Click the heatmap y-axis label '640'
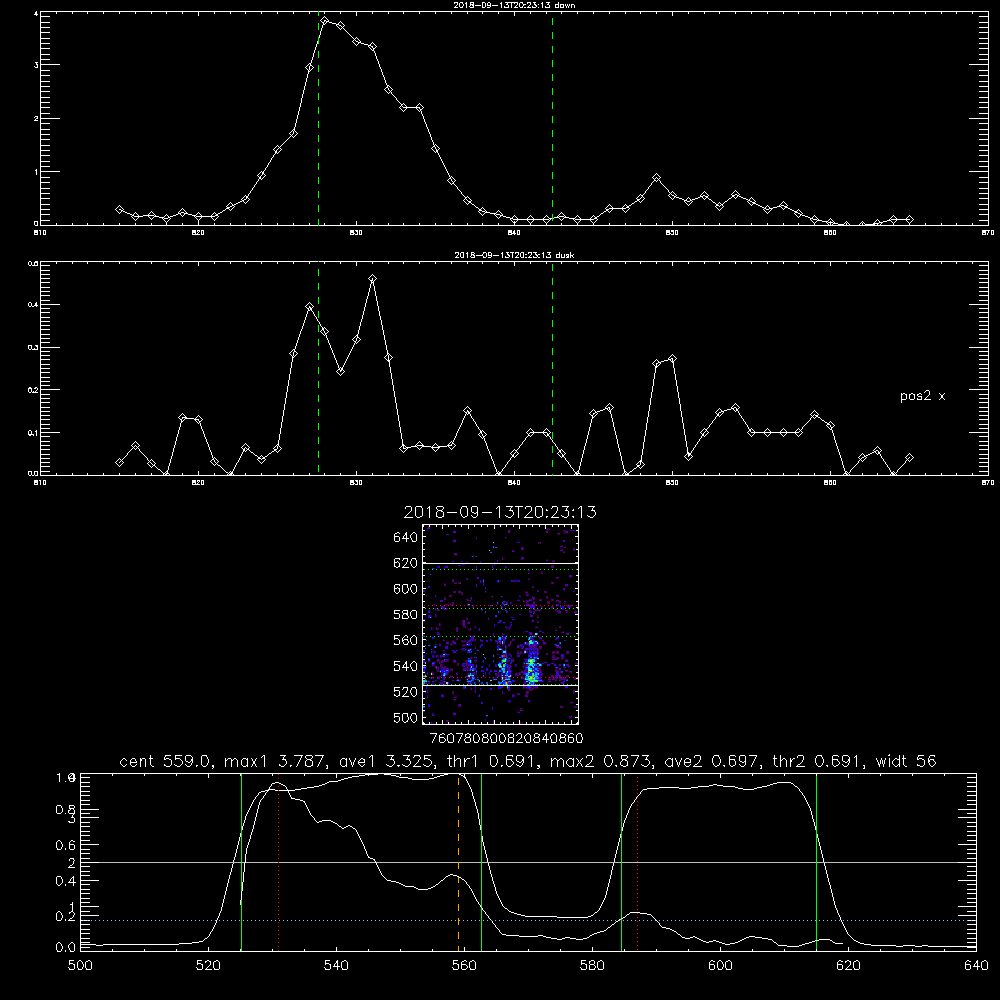The height and width of the screenshot is (1000, 1000). point(406,538)
